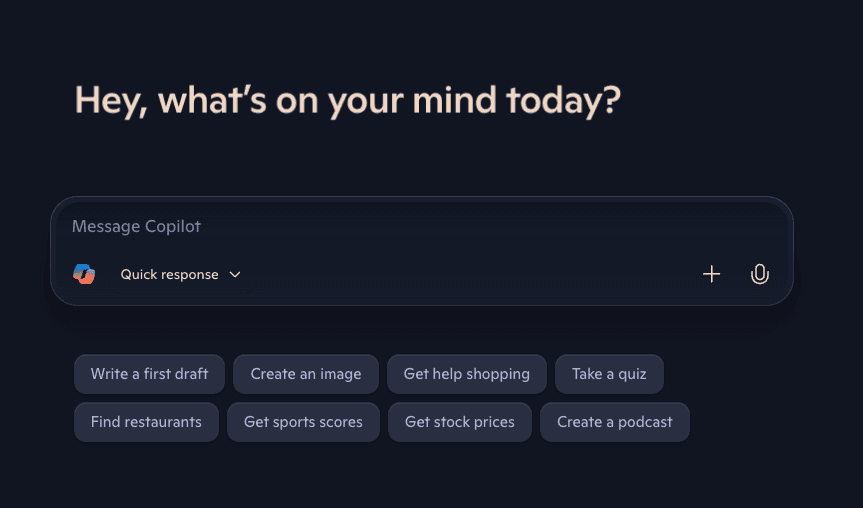Click the greeting heading text

(348, 100)
